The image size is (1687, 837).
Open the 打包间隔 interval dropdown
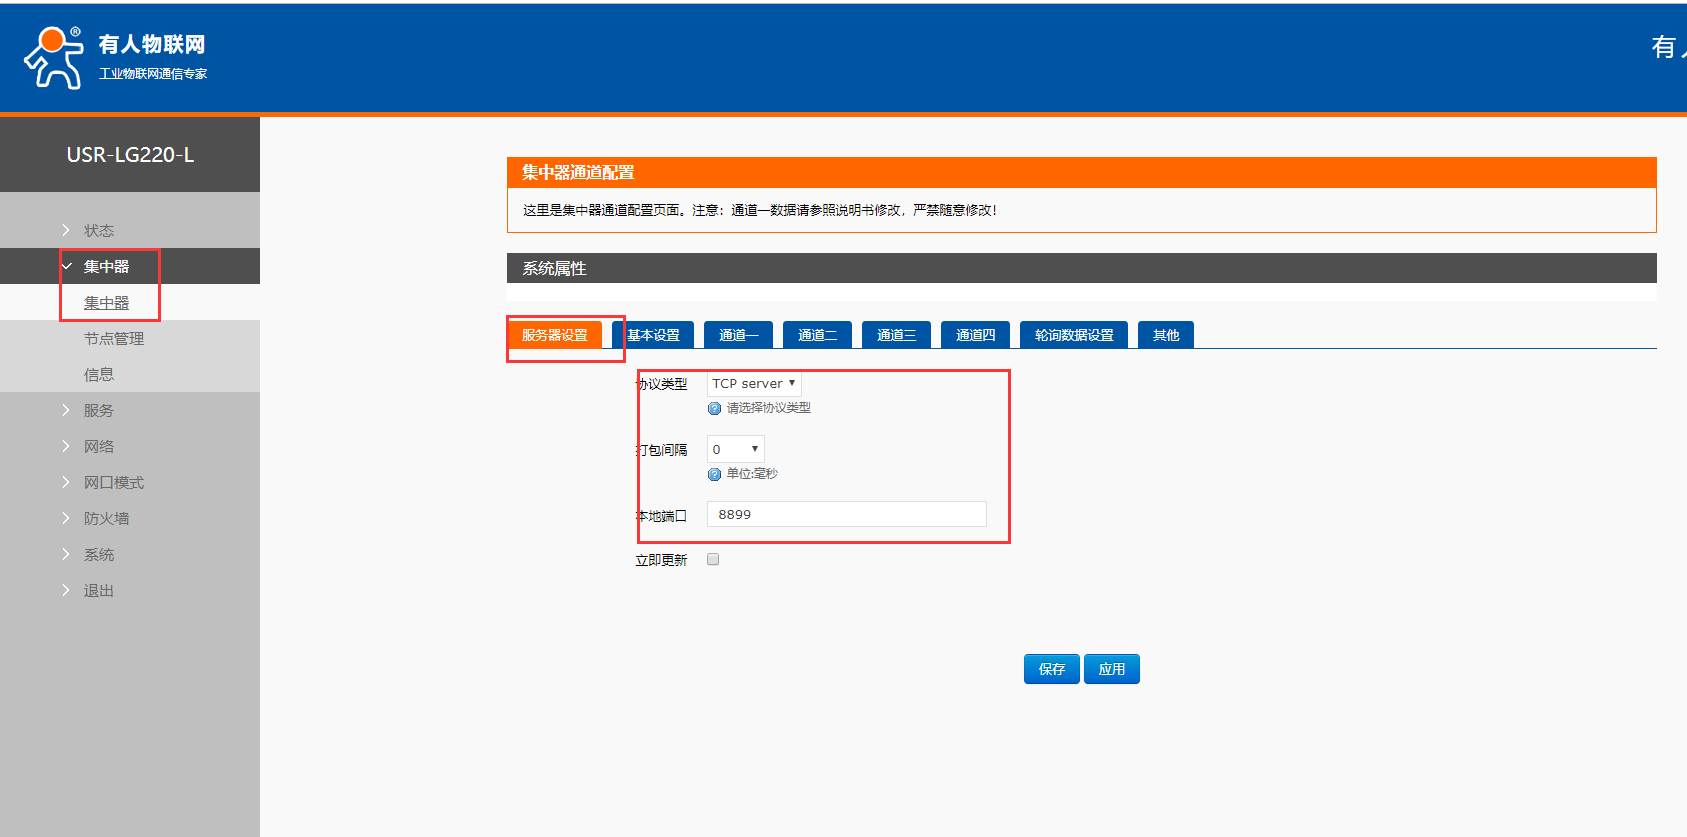pyautogui.click(x=735, y=449)
